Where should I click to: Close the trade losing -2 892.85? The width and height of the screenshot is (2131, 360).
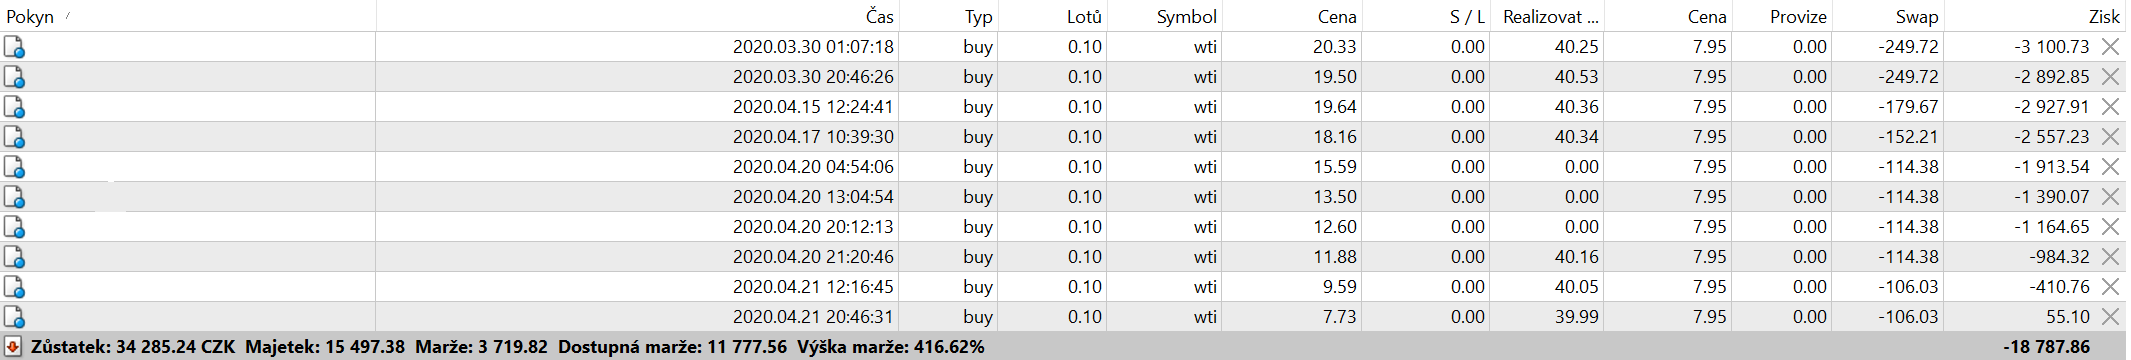pos(2110,77)
